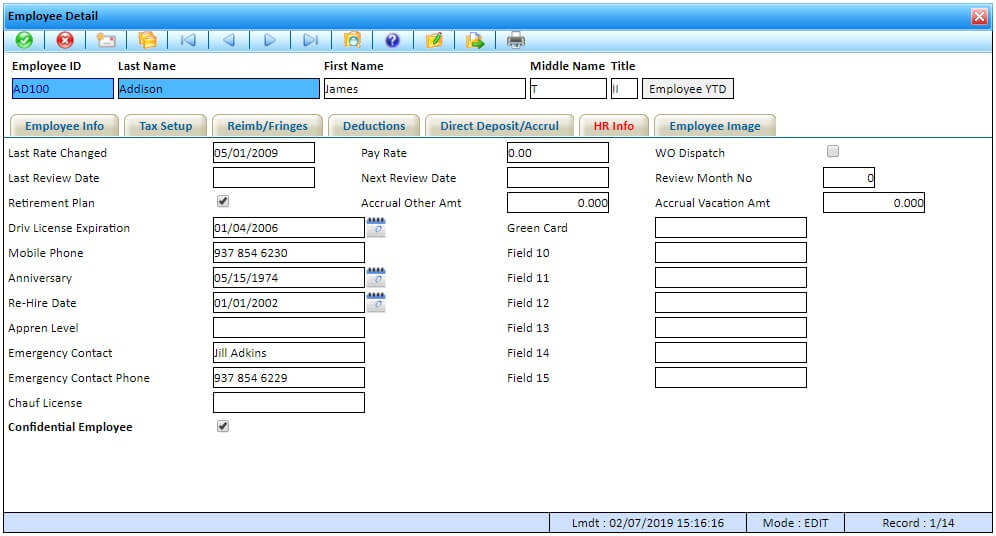Click the Green Card field
This screenshot has height=536, width=996.
[x=731, y=227]
